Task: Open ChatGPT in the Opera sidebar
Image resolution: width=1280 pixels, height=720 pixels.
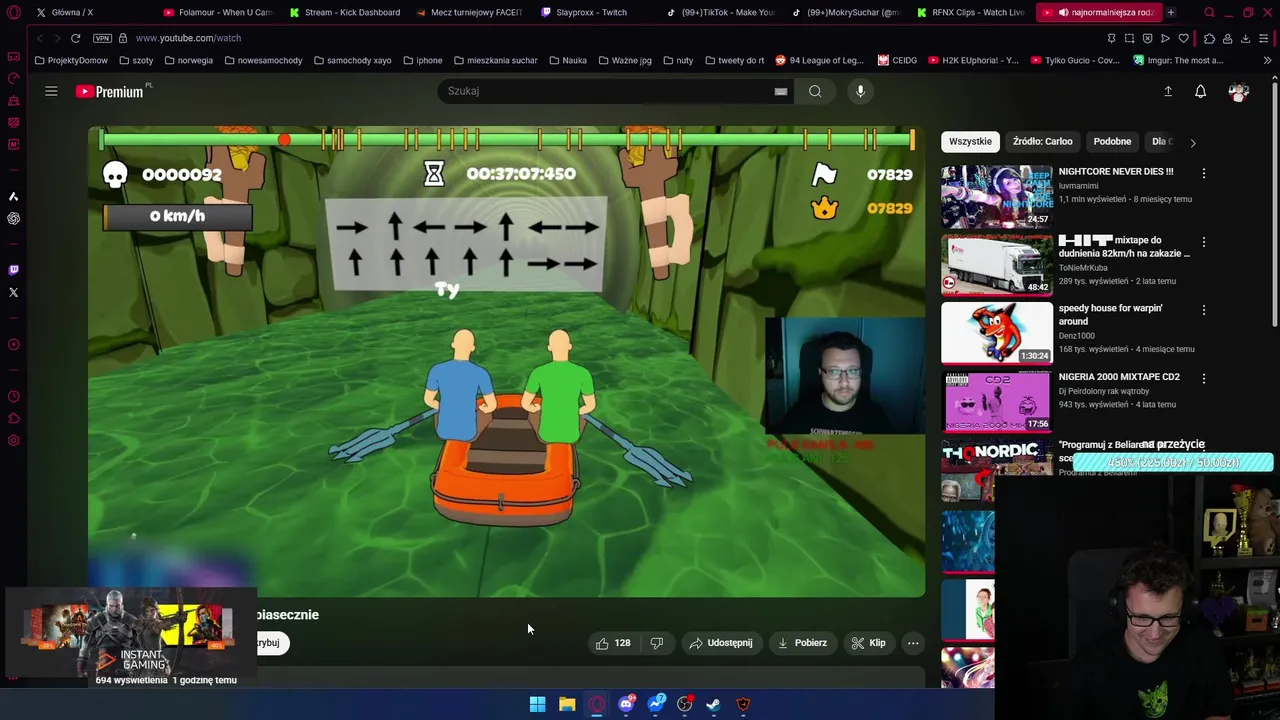Action: (14, 218)
